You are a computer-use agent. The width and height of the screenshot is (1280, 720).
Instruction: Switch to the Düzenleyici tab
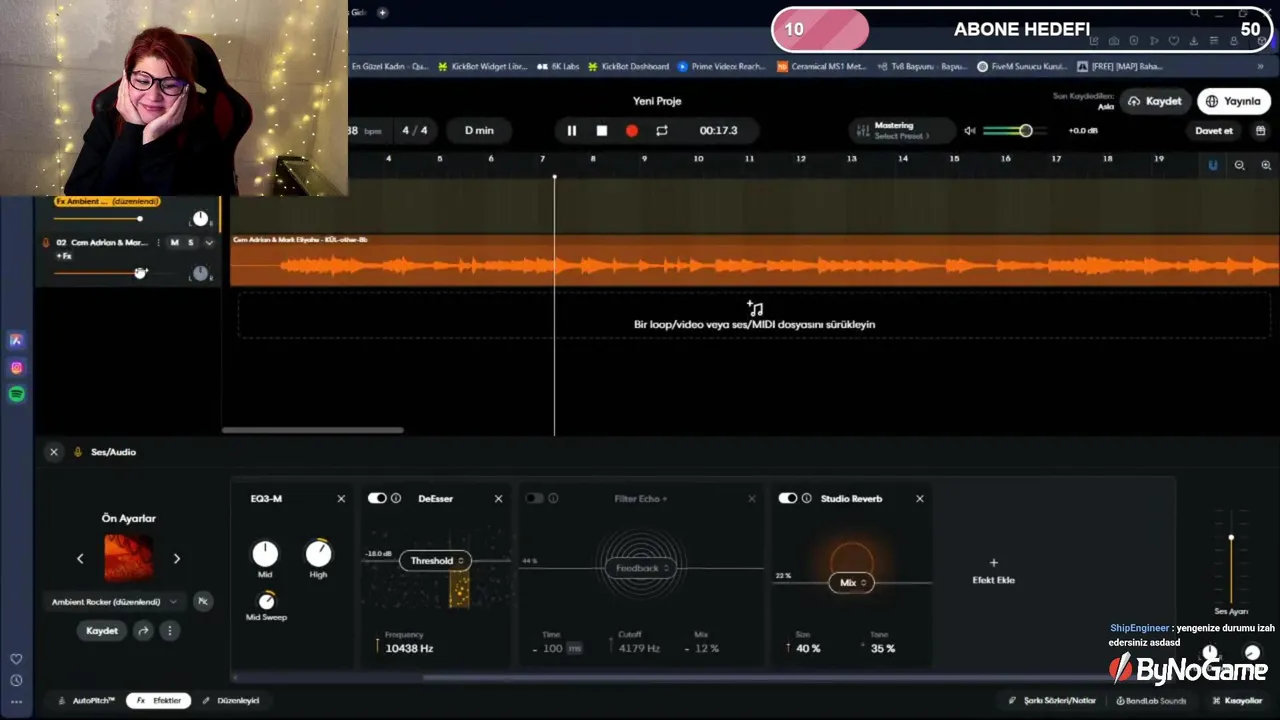tap(232, 701)
